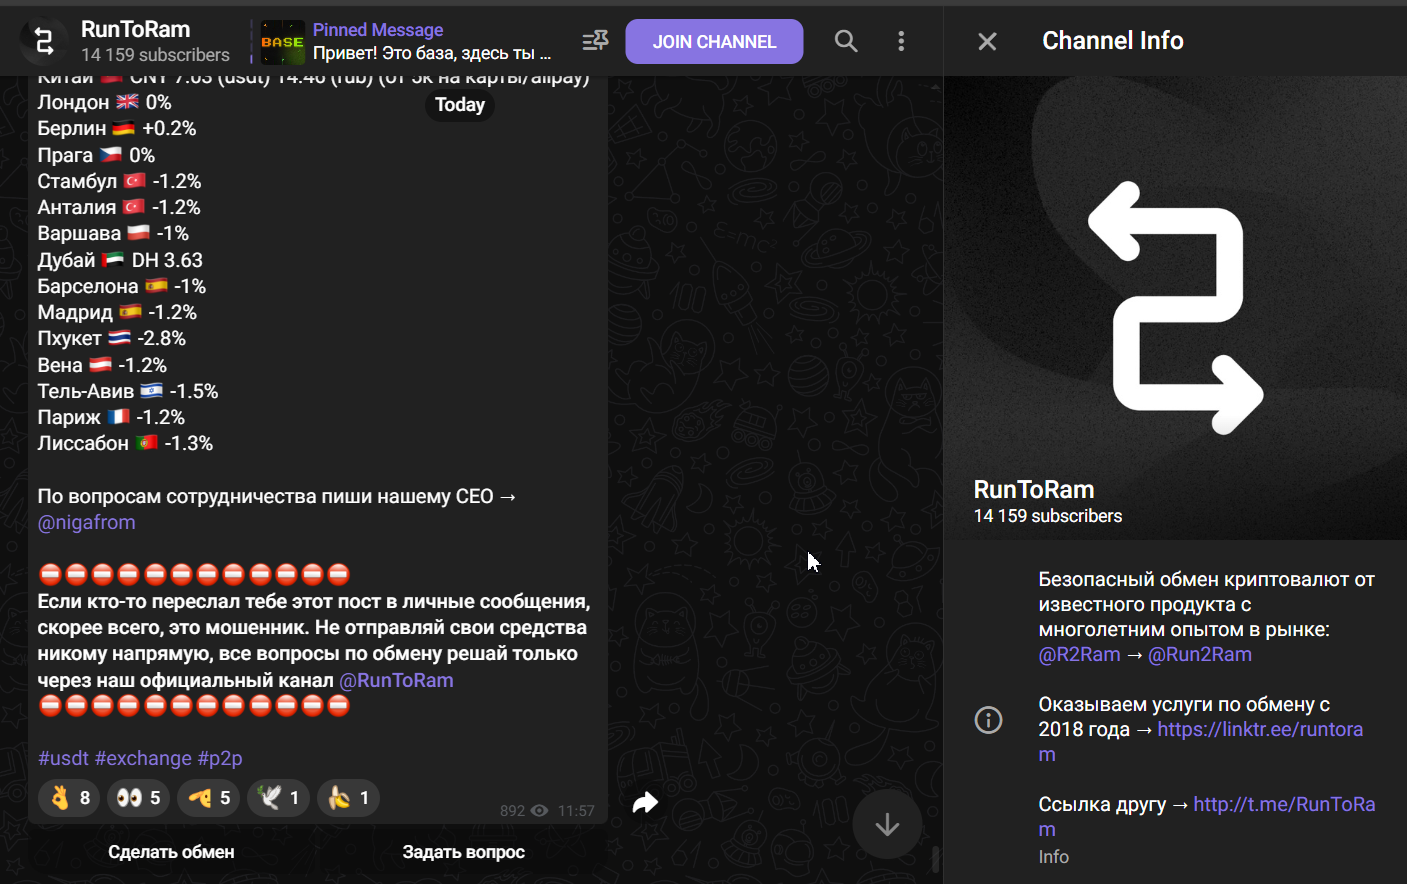This screenshot has height=884, width=1407.
Task: Click the 'Today' date badge
Action: coord(460,105)
